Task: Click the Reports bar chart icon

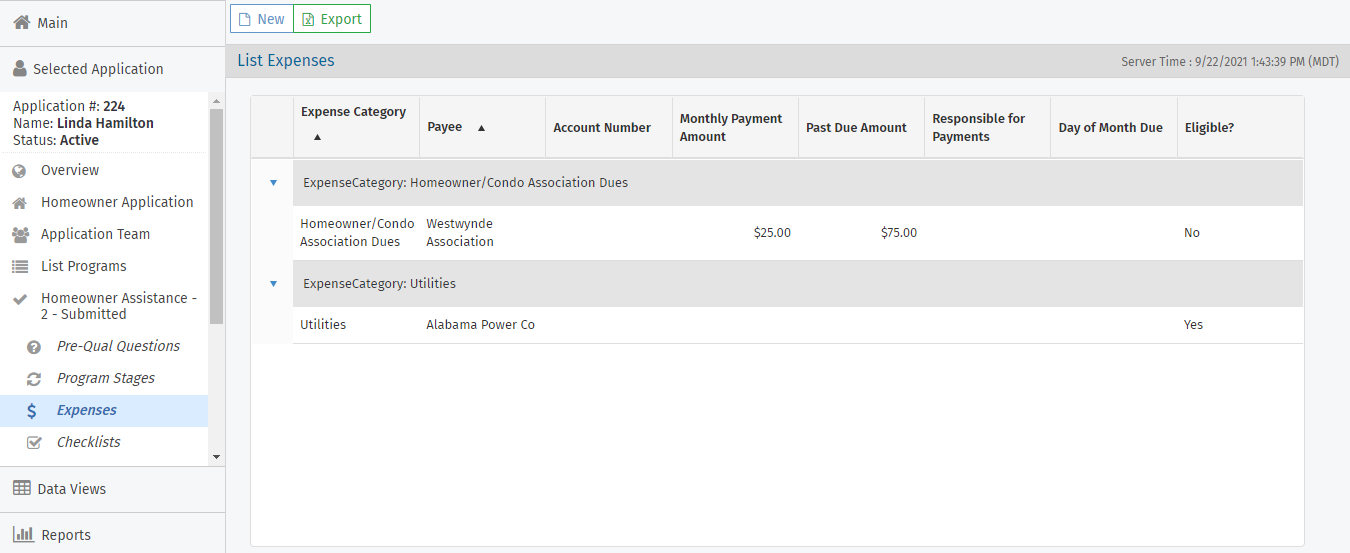Action: click(x=23, y=534)
